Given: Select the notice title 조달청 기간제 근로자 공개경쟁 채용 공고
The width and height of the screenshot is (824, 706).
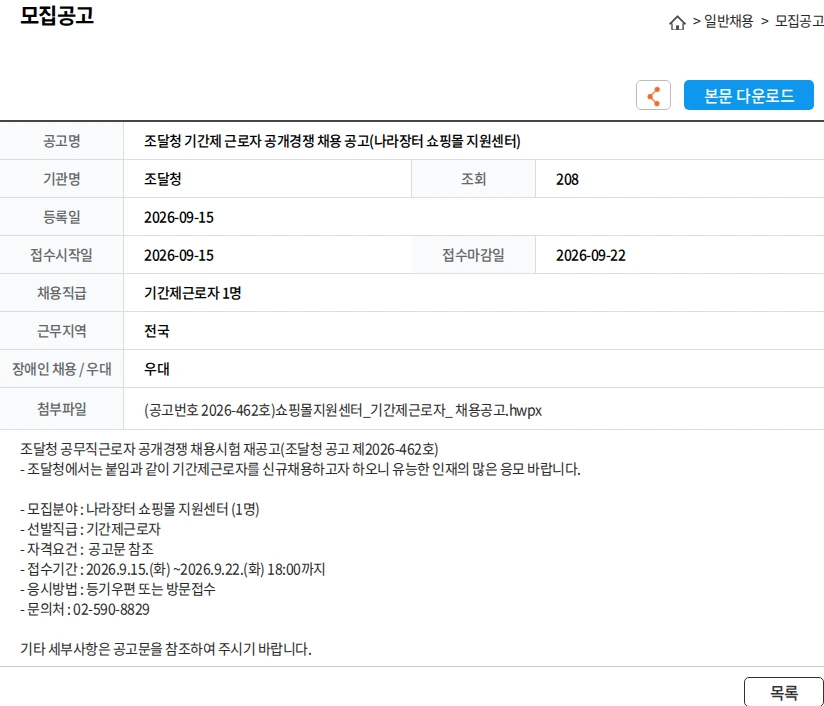Looking at the screenshot, I should point(332,141).
